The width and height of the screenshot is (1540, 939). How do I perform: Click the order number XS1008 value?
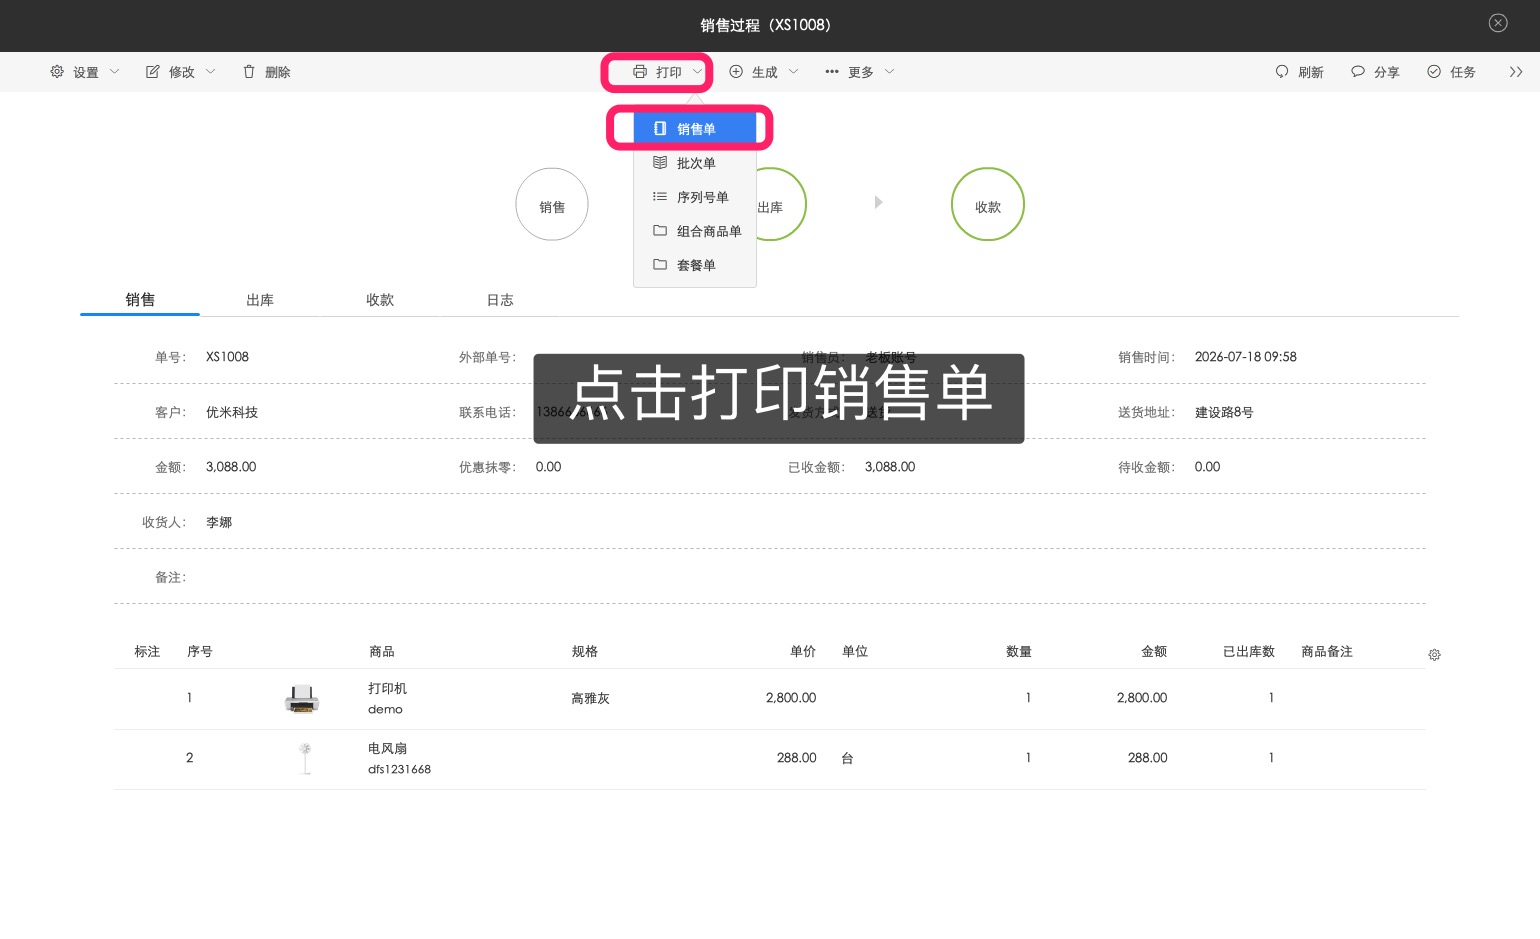(228, 357)
